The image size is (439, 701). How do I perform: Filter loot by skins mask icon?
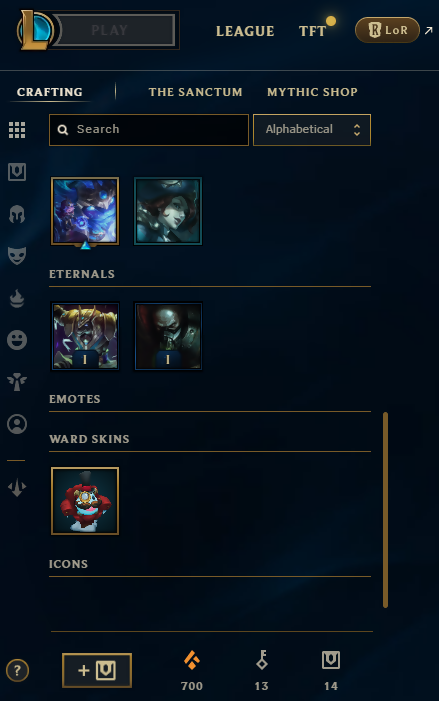(17, 256)
